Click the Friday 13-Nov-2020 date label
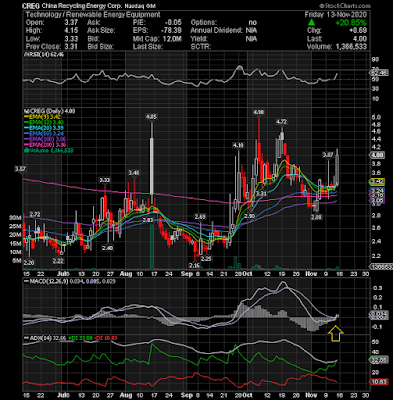393x400 pixels. pyautogui.click(x=335, y=14)
